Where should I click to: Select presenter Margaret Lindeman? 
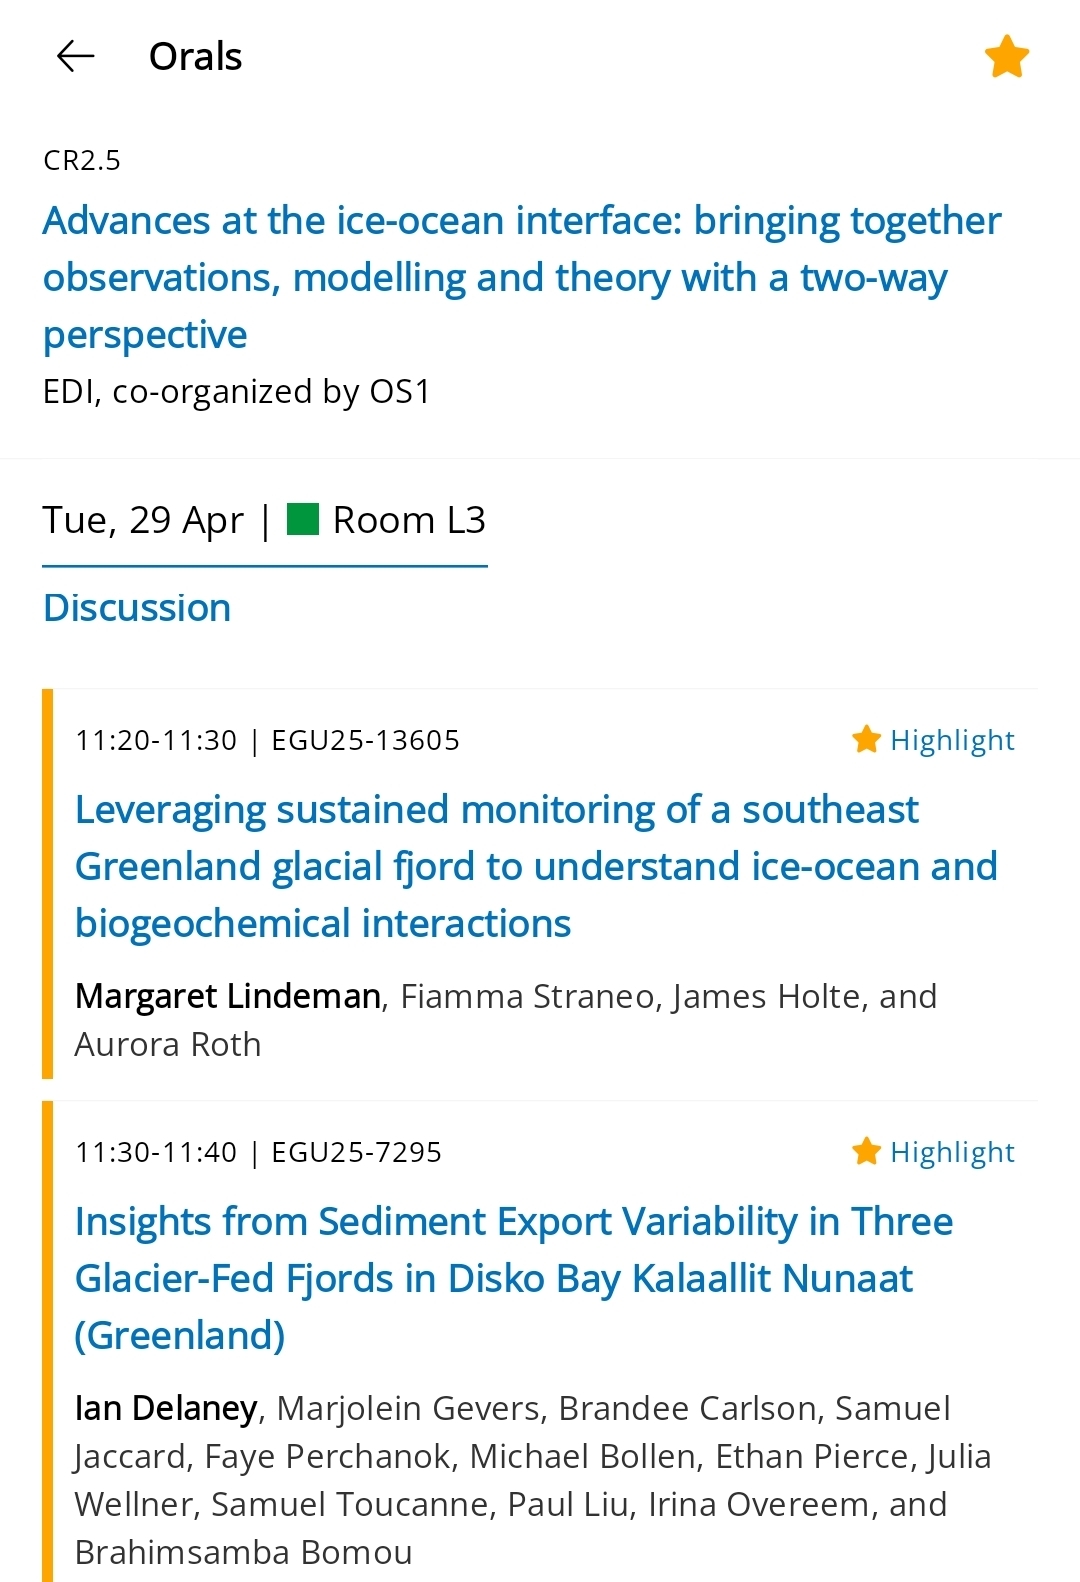click(228, 996)
